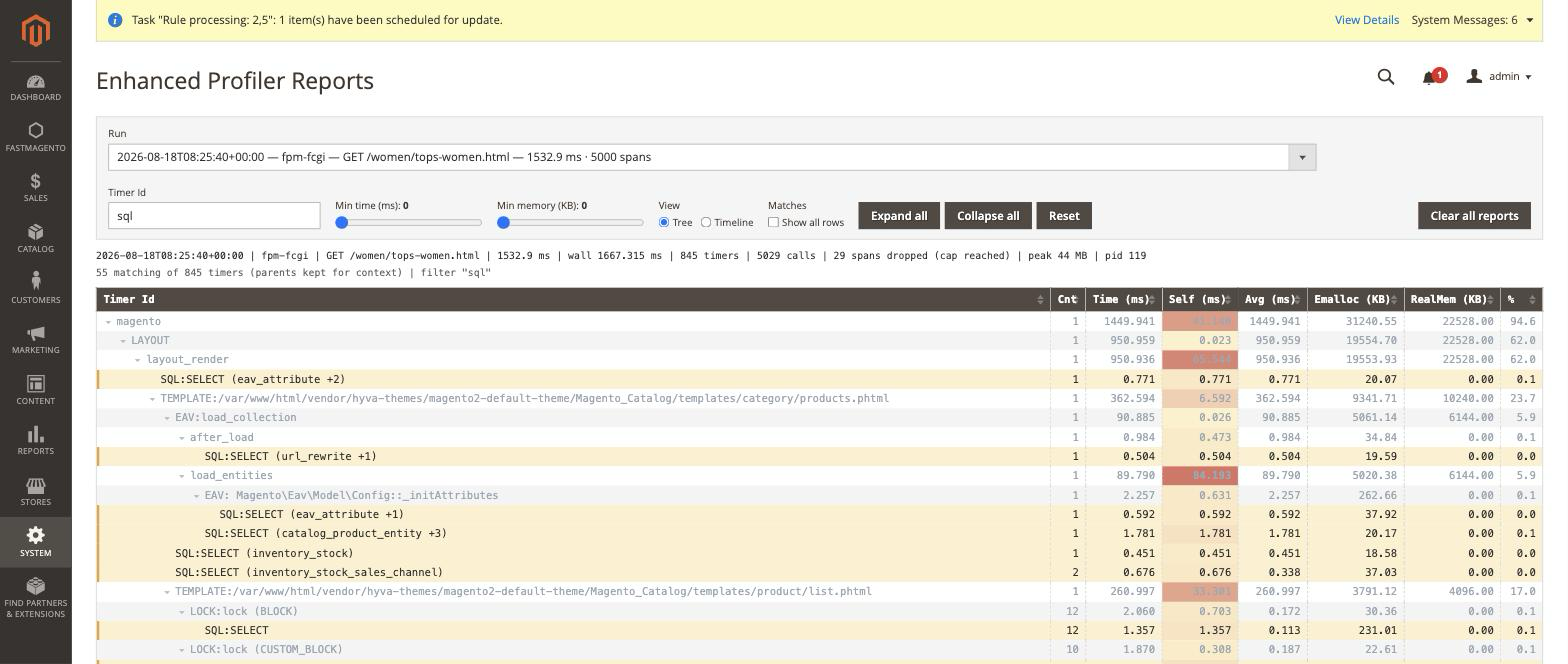
Task: Expand the System Messages dropdown arrow
Action: pos(1529,20)
